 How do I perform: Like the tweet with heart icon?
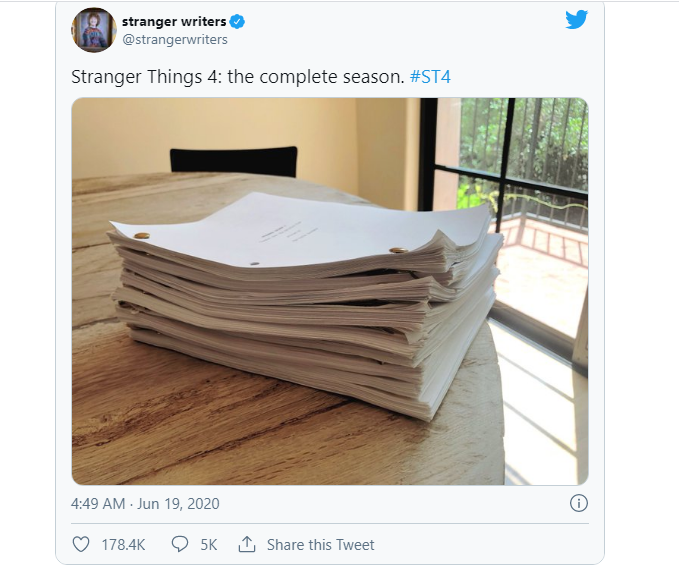pyautogui.click(x=81, y=544)
